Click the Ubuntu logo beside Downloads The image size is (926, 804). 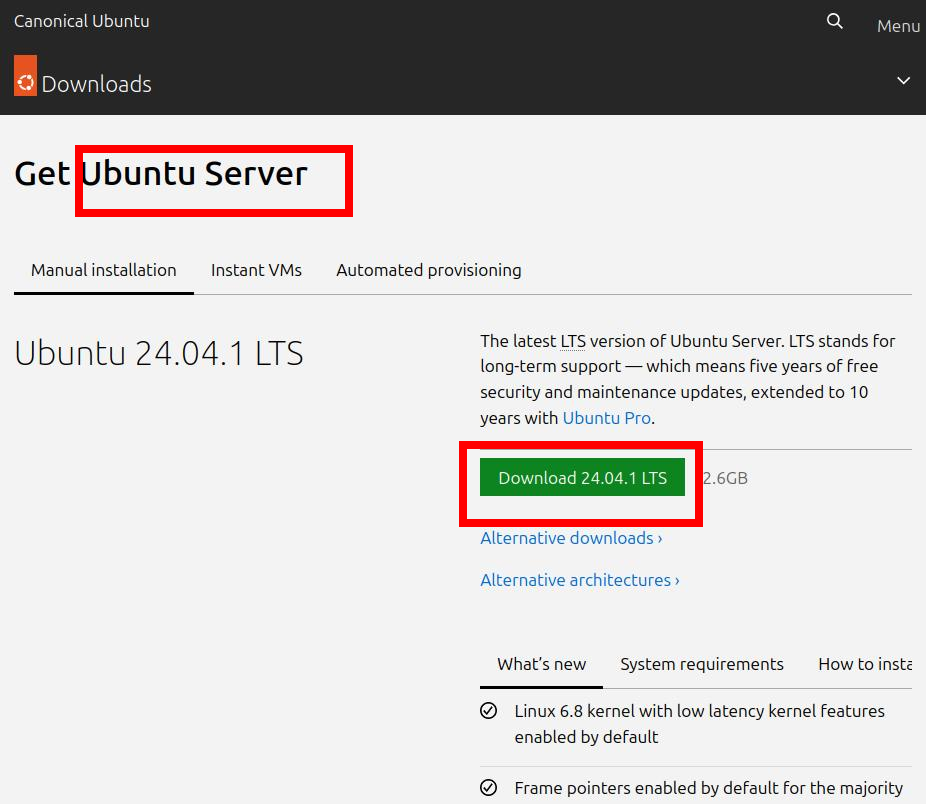25,76
